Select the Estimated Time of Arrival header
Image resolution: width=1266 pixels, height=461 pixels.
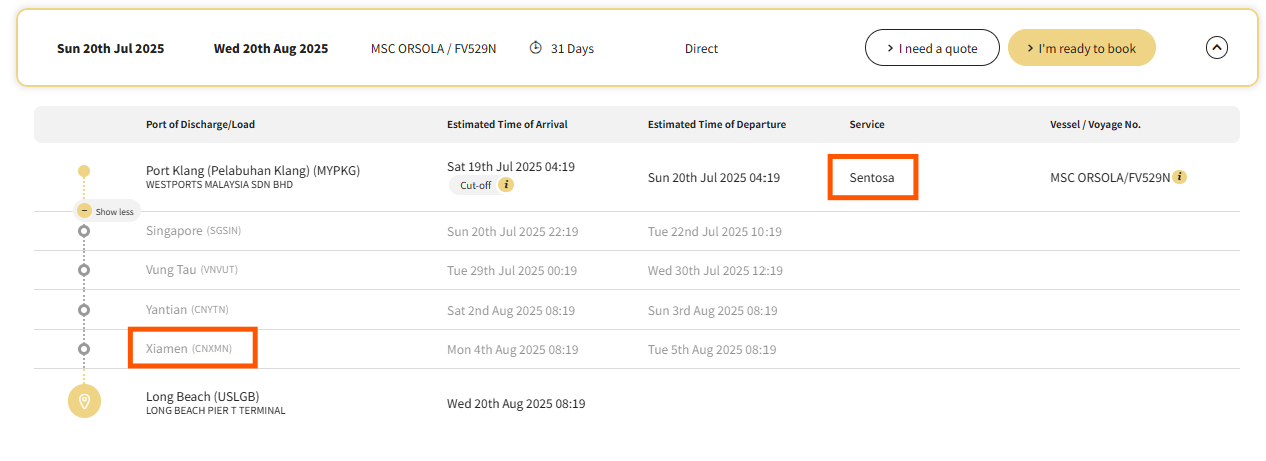tap(507, 125)
